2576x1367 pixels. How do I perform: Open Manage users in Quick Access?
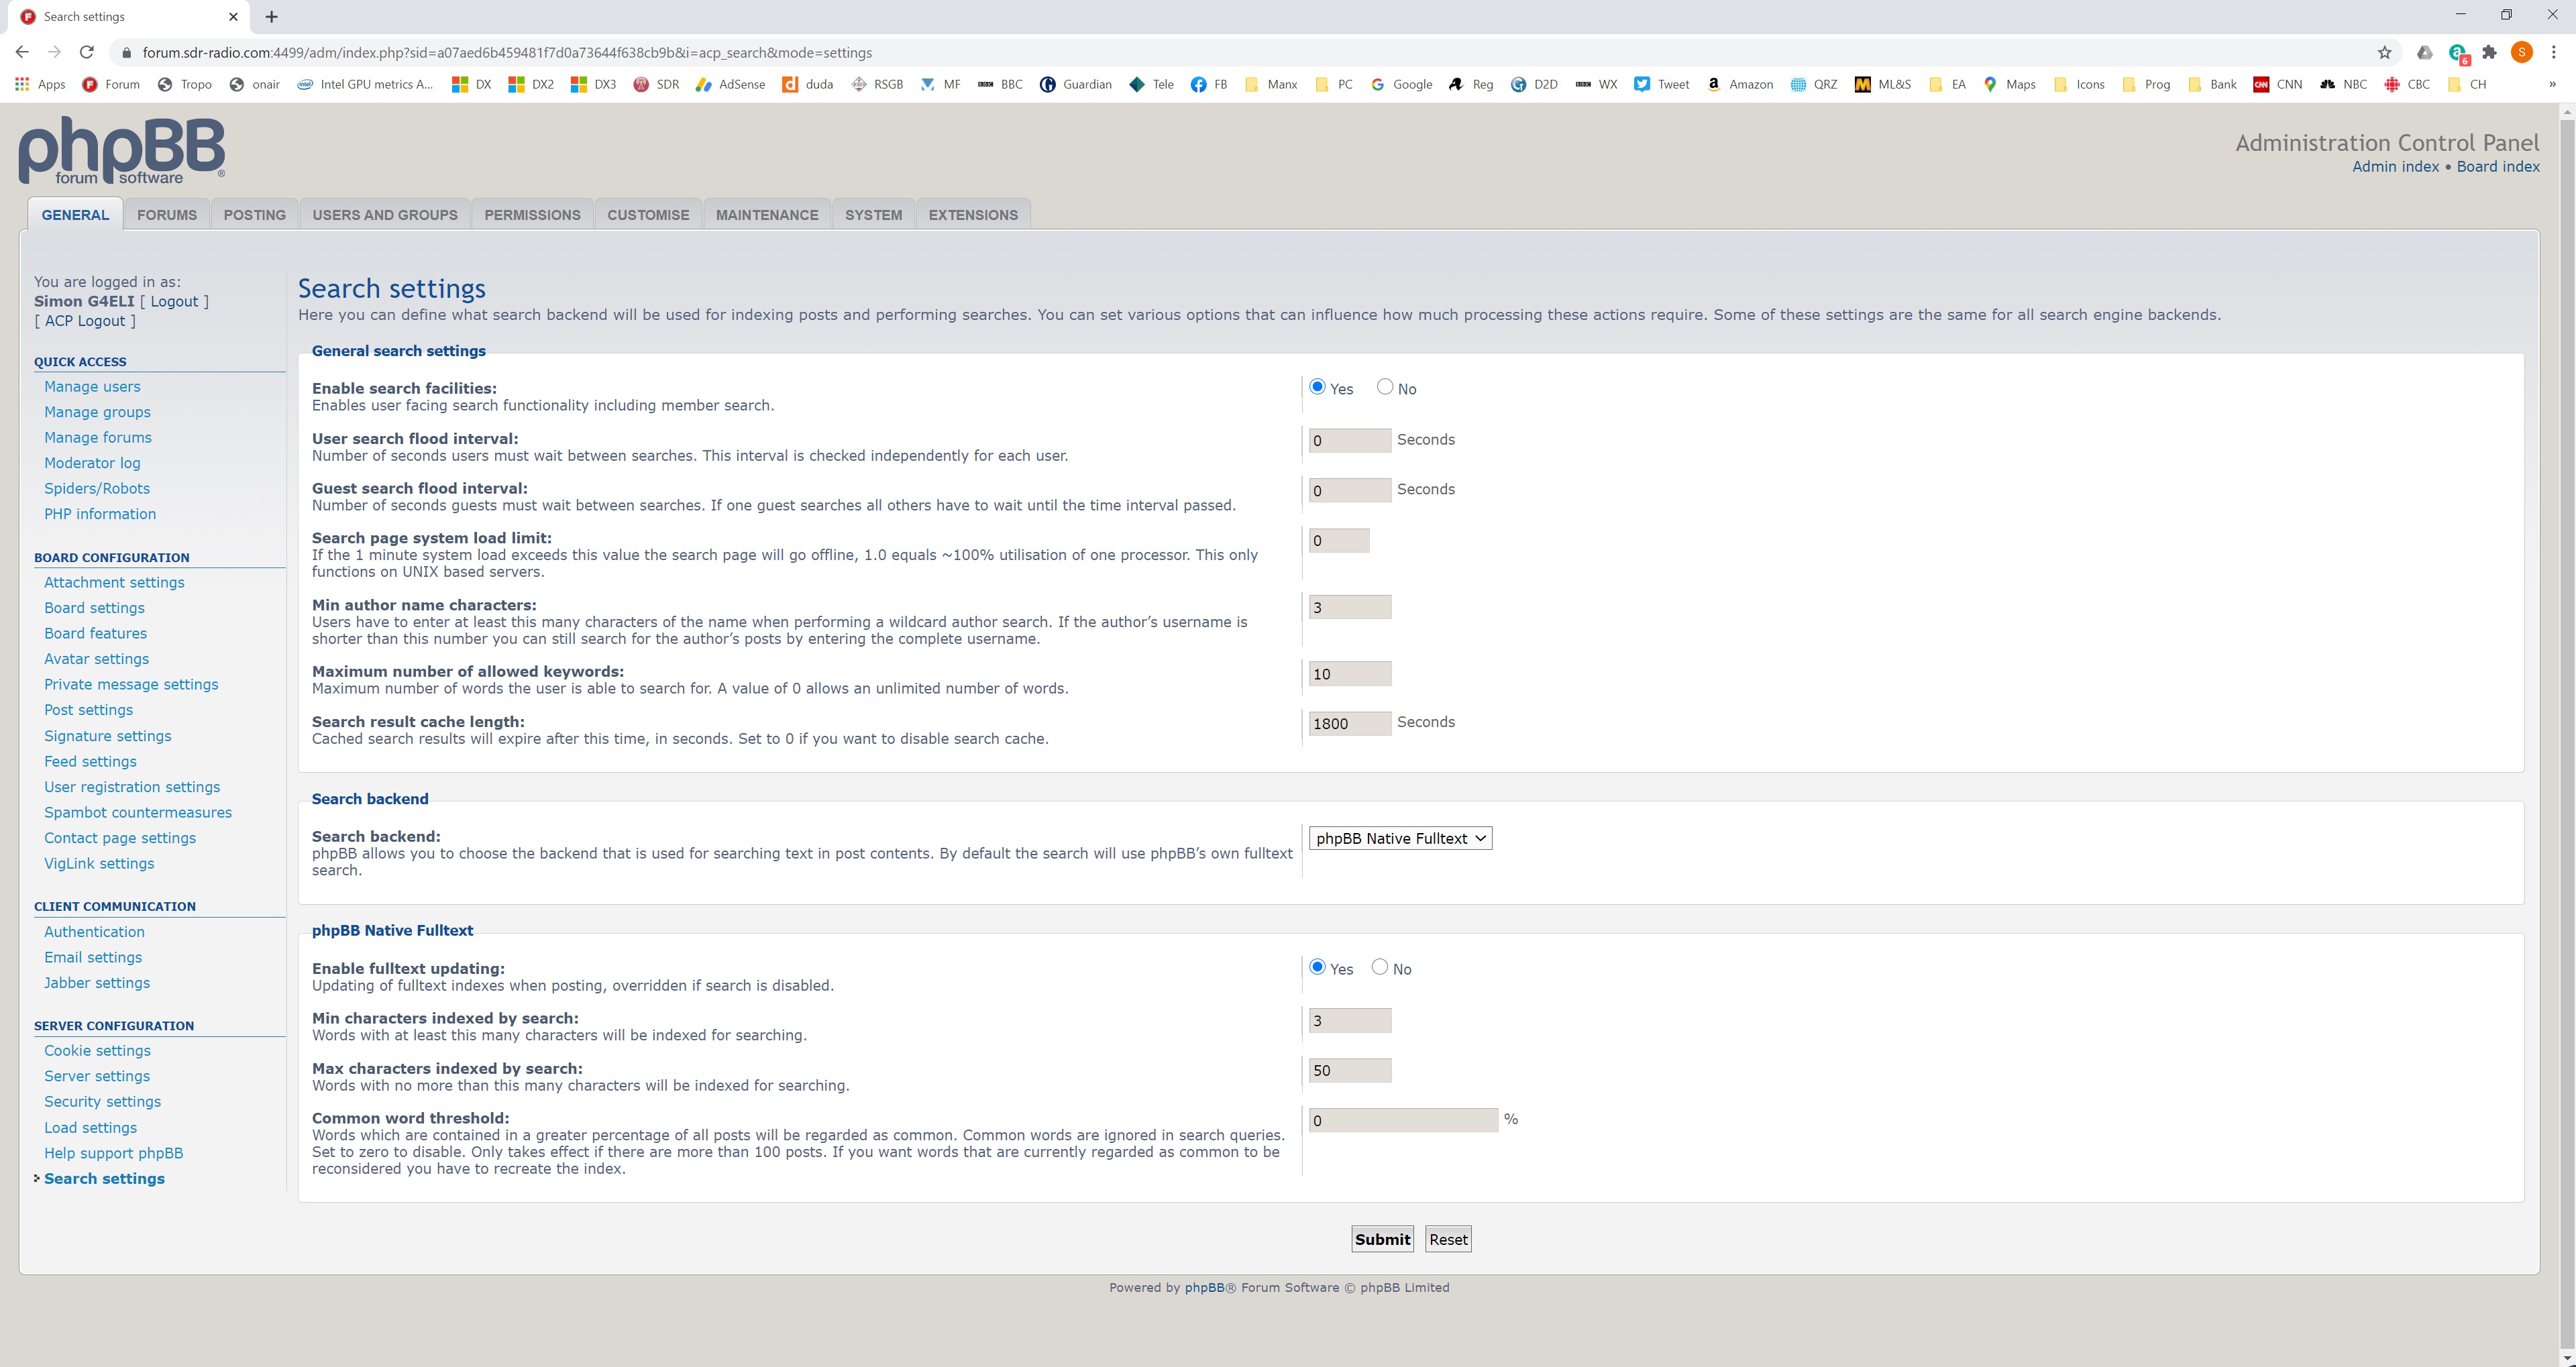[x=92, y=387]
